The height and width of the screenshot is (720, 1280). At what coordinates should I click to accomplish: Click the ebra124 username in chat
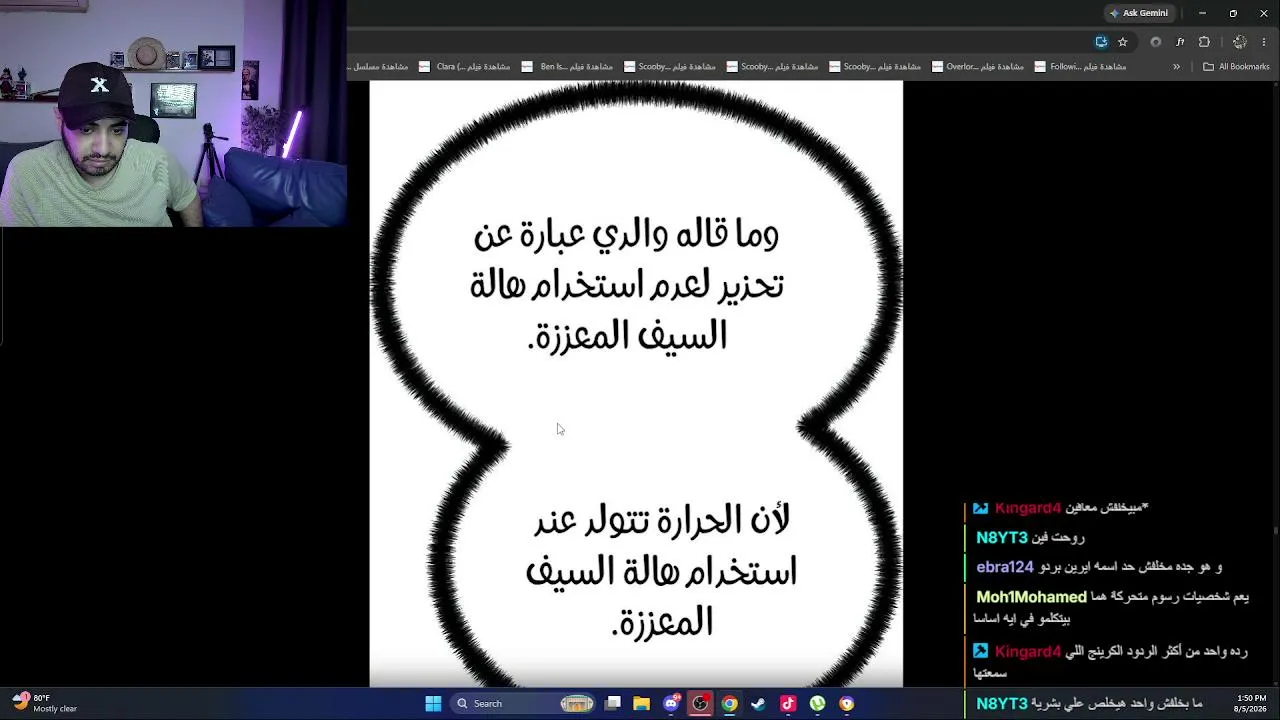(1005, 567)
